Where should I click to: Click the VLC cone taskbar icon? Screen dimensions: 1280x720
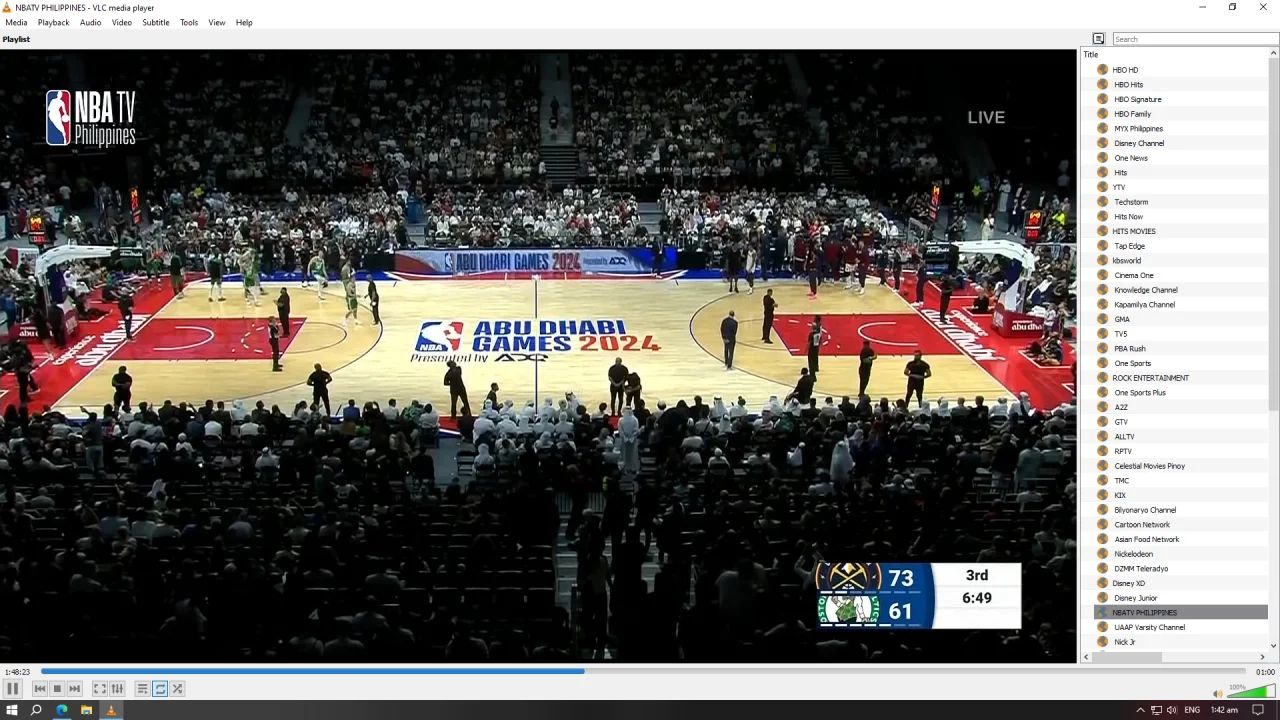pos(111,710)
